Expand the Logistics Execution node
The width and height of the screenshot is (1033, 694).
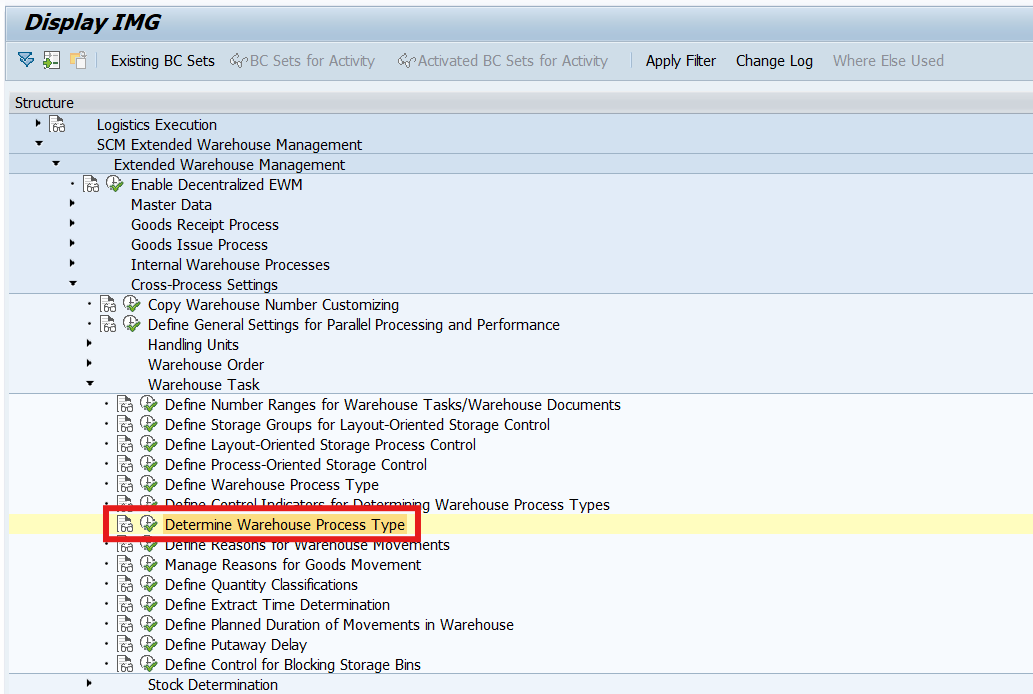(38, 123)
